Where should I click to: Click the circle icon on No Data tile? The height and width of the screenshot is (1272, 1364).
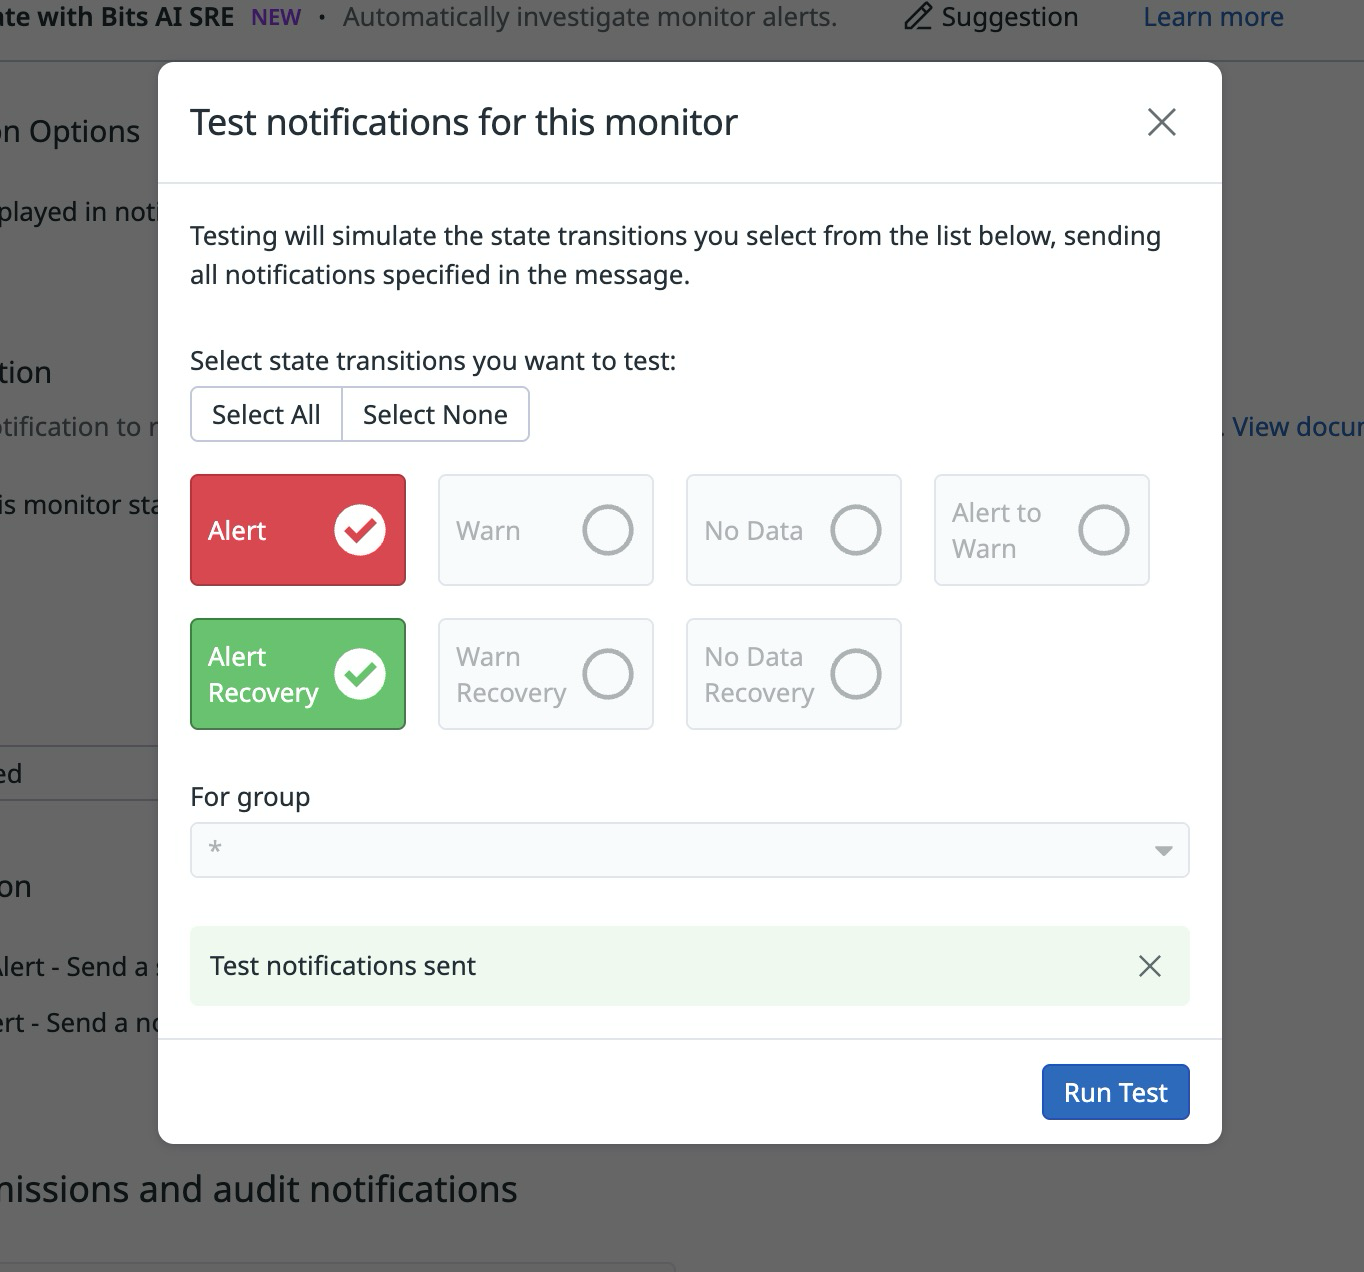855,530
